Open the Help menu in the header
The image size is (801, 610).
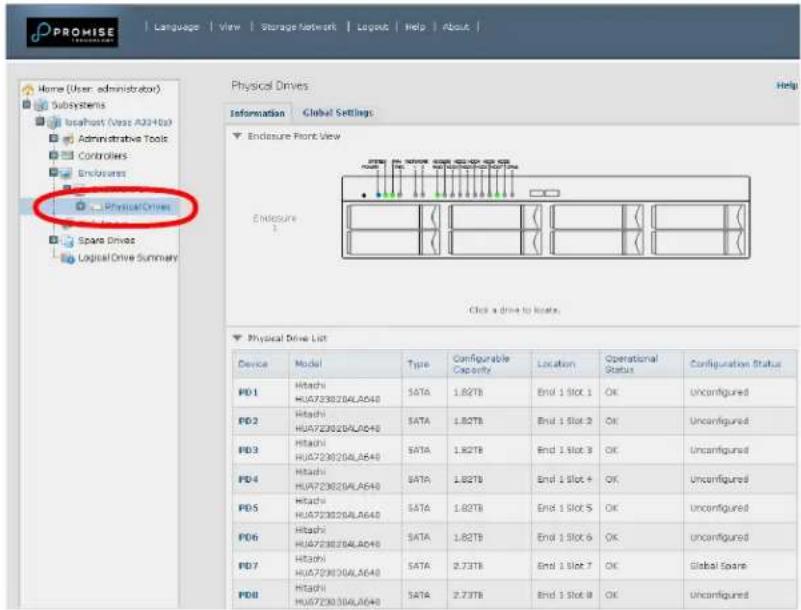[415, 27]
